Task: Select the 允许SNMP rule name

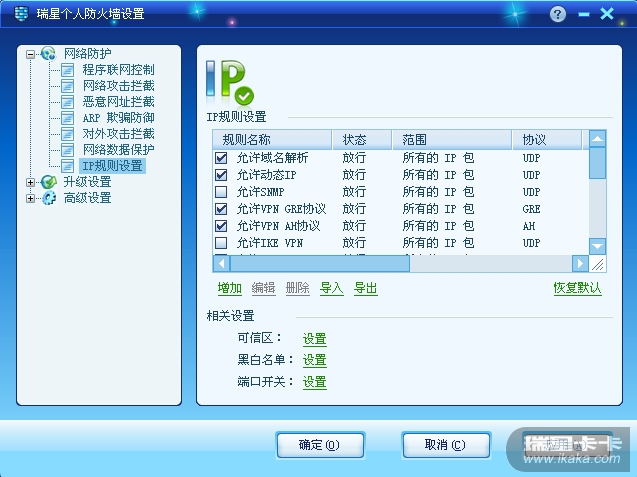Action: (260, 192)
